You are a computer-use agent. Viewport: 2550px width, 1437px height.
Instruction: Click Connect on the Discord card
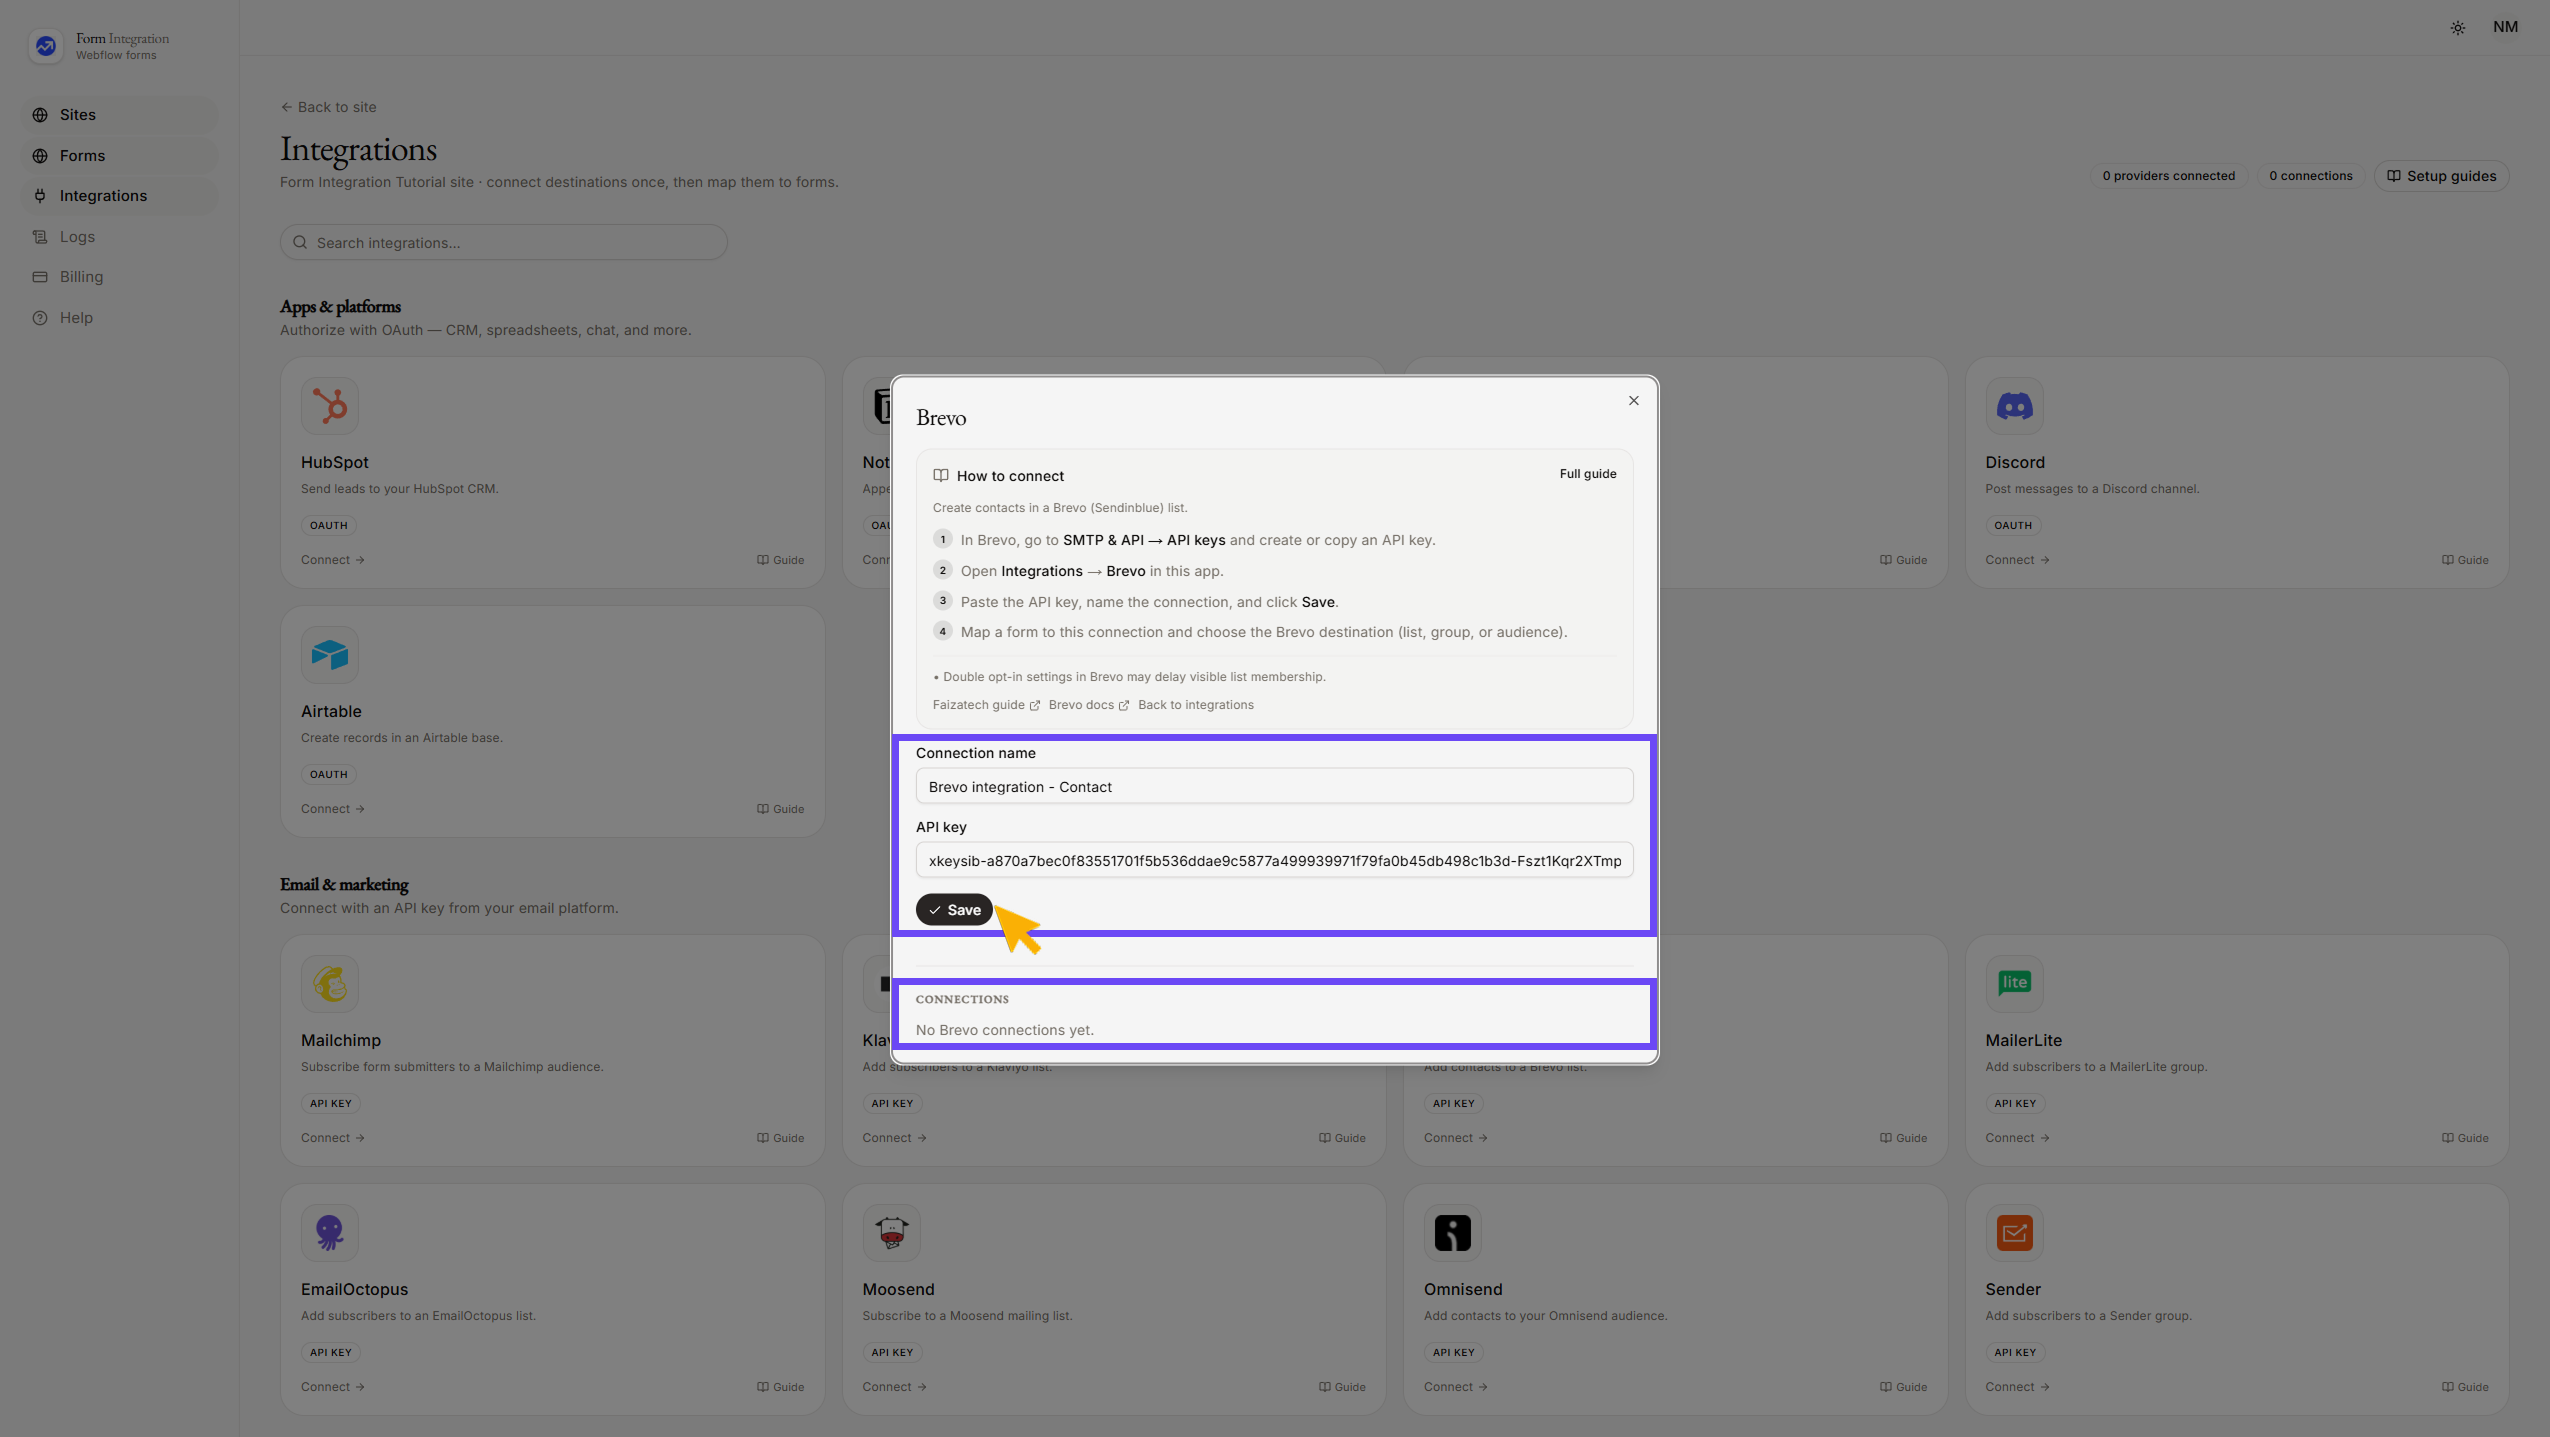coord(2017,560)
